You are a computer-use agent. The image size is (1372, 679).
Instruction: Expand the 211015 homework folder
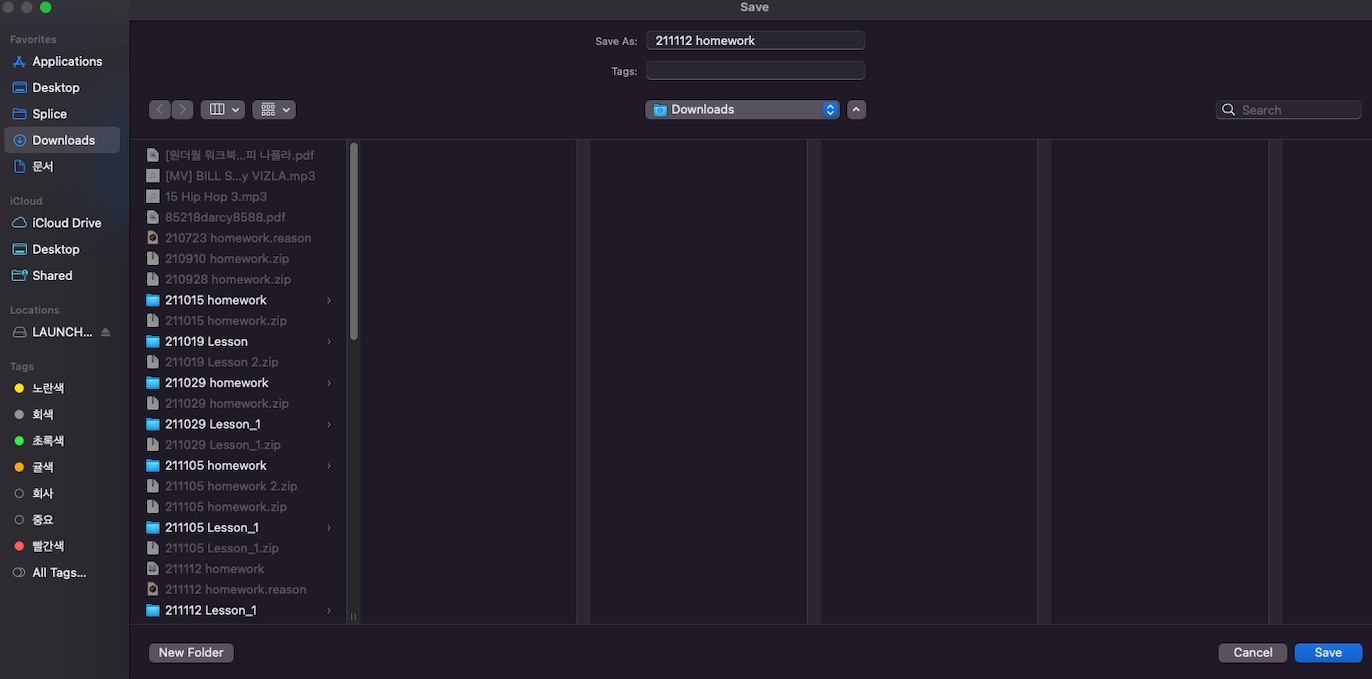(x=329, y=300)
